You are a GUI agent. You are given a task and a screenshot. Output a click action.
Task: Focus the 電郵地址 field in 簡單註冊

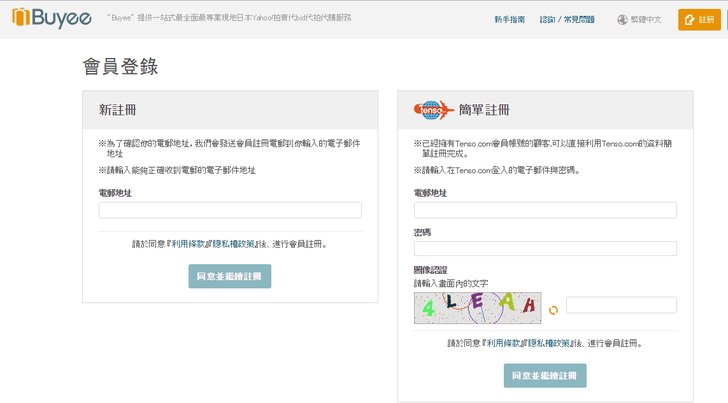pyautogui.click(x=544, y=210)
